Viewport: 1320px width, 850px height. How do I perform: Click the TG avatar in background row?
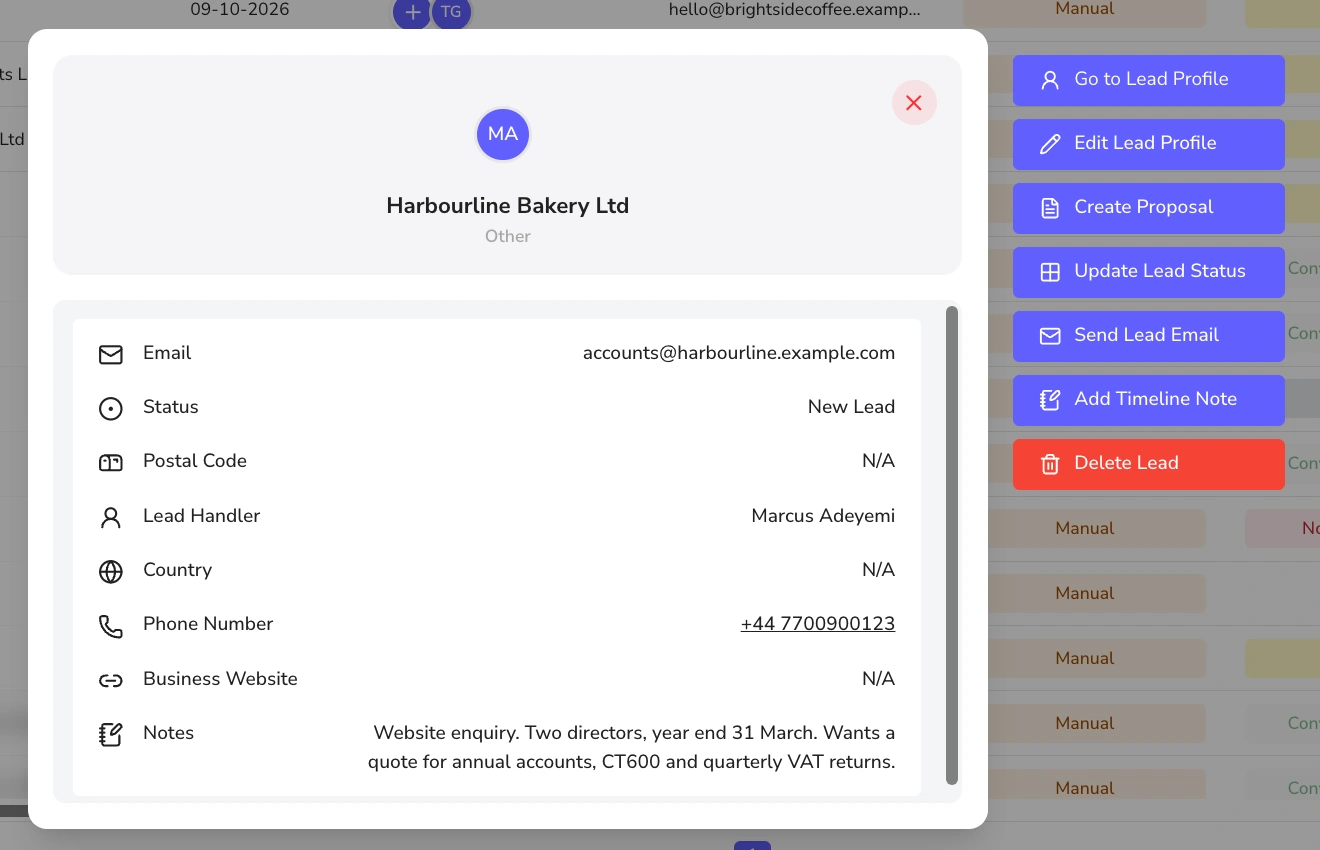point(451,12)
